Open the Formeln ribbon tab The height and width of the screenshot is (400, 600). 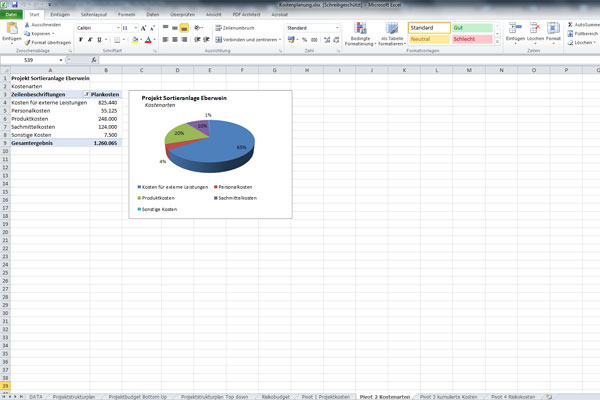click(127, 15)
